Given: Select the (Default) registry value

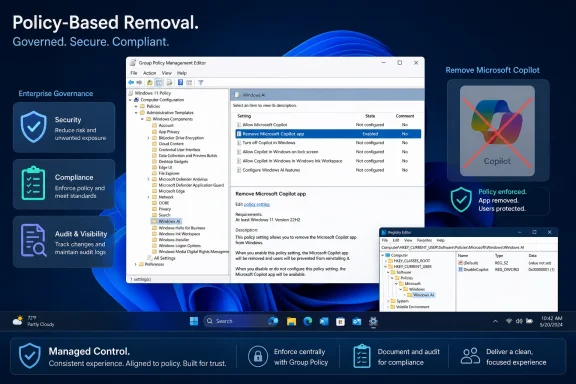Looking at the screenshot, I should [468, 263].
